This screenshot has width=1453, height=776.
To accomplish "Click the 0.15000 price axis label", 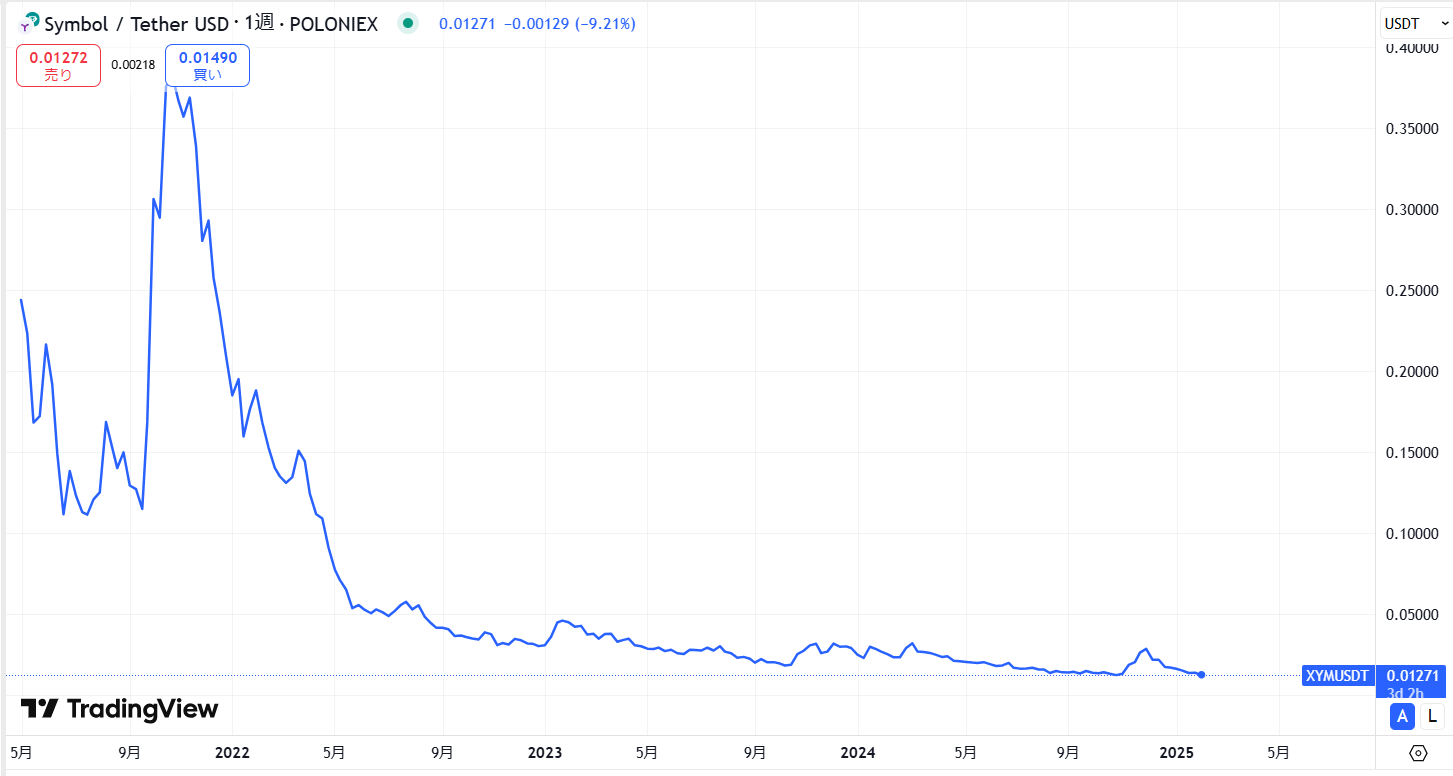I will (x=1411, y=452).
